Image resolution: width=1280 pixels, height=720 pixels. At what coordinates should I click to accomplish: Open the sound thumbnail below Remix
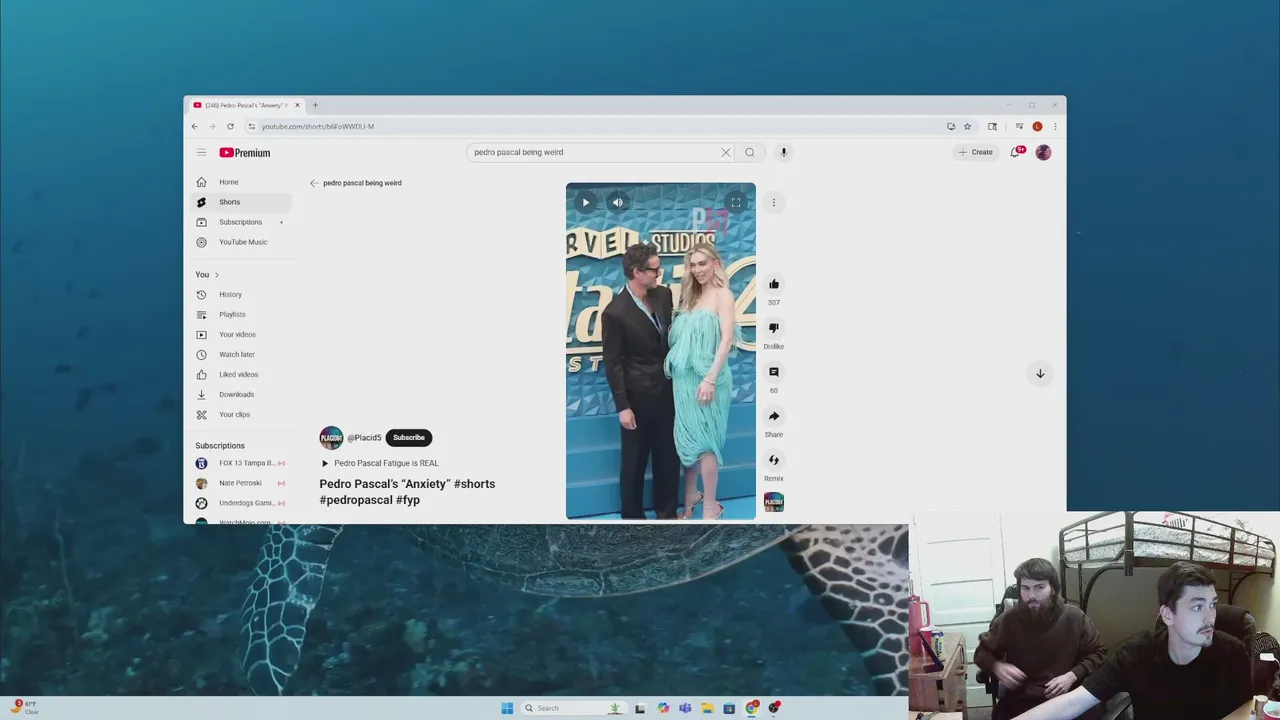tap(774, 502)
